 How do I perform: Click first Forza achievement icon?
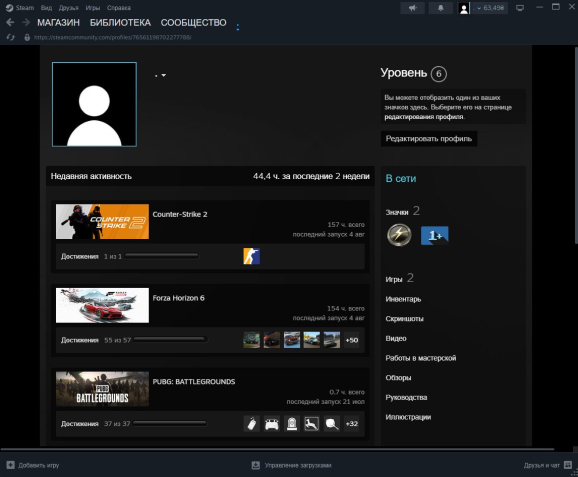pyautogui.click(x=251, y=340)
